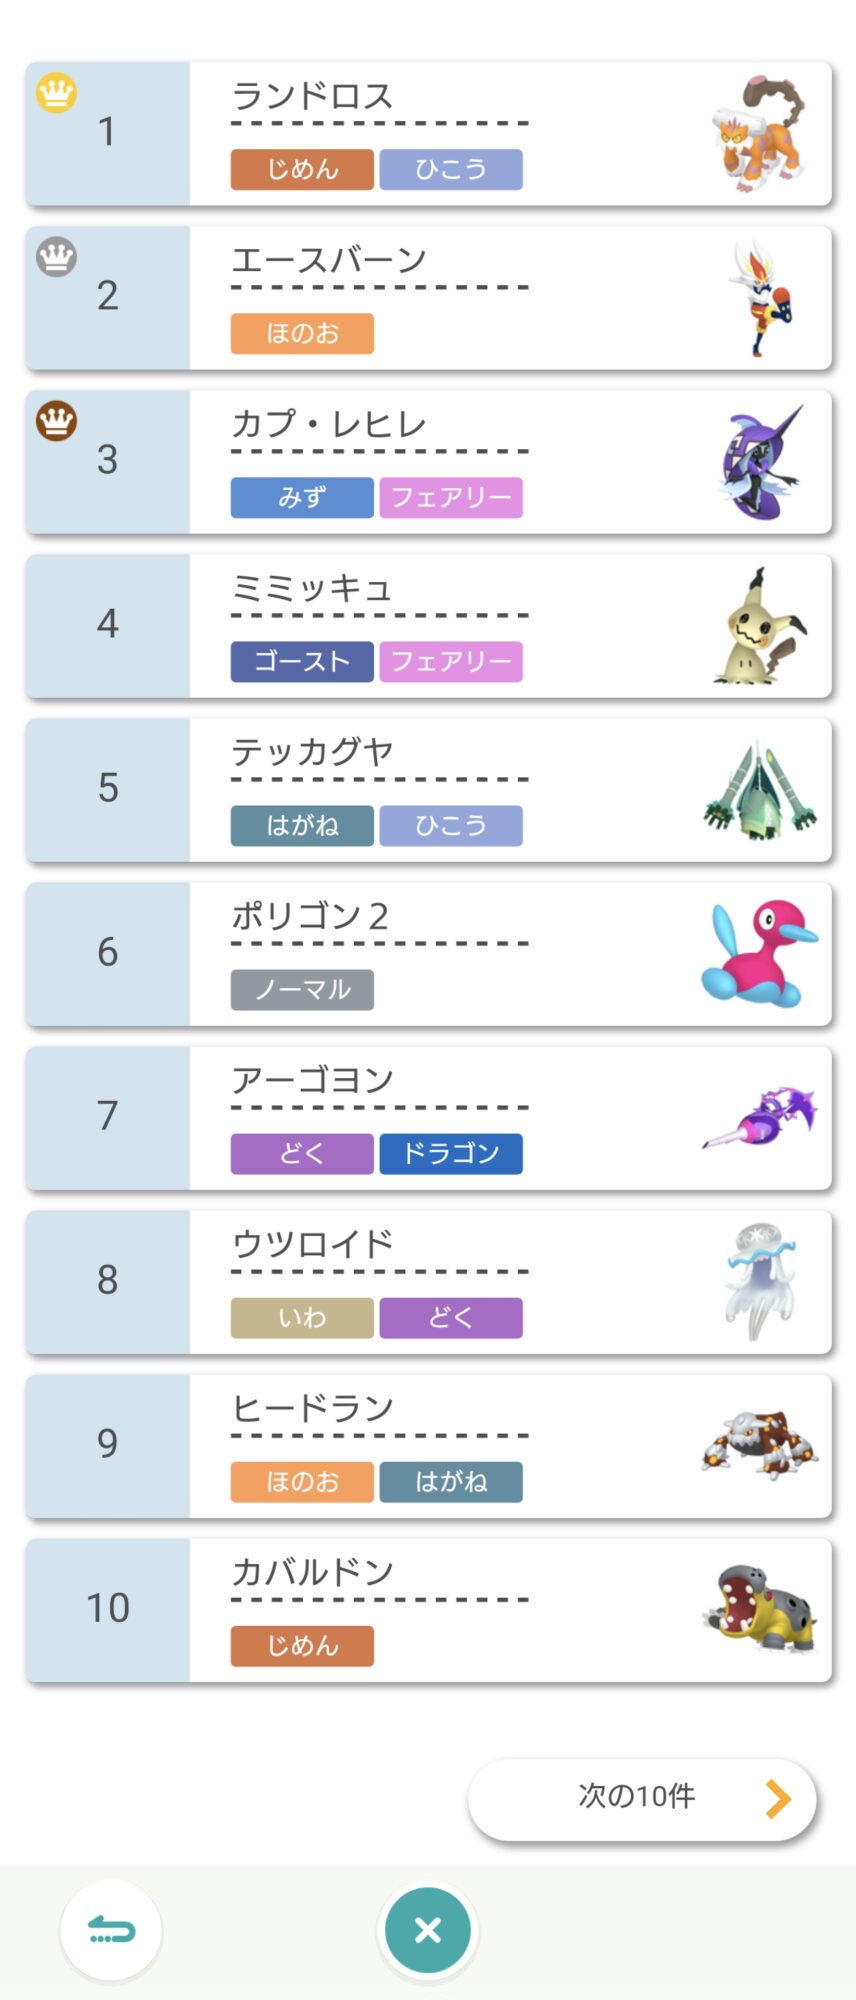Click the ほのお type tag on エースバーン
Screen dimensions: 856x2000
pos(302,333)
